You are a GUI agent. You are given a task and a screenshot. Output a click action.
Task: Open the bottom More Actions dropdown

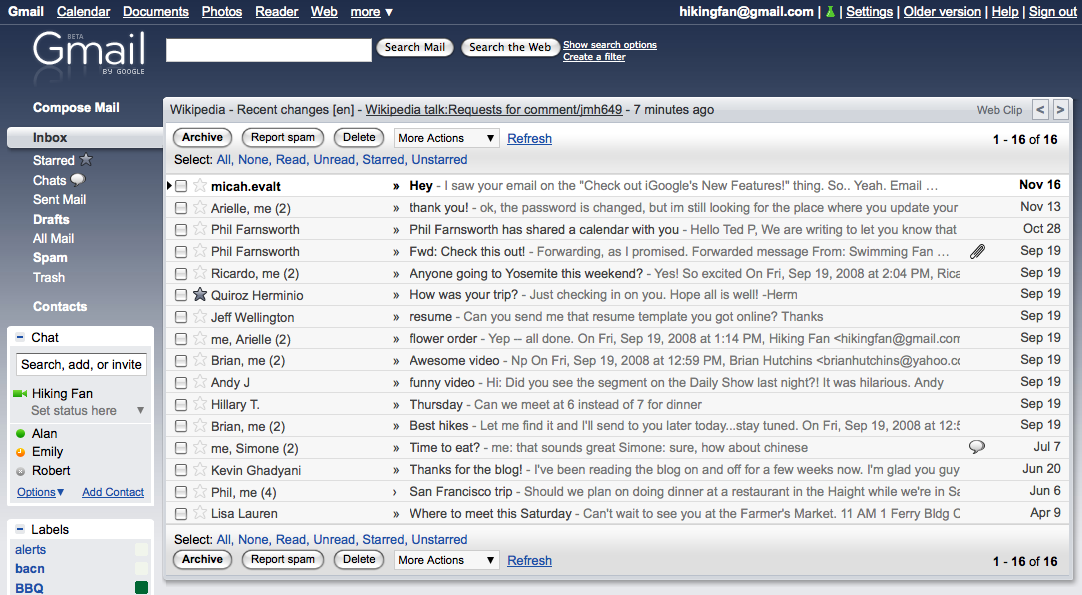446,560
